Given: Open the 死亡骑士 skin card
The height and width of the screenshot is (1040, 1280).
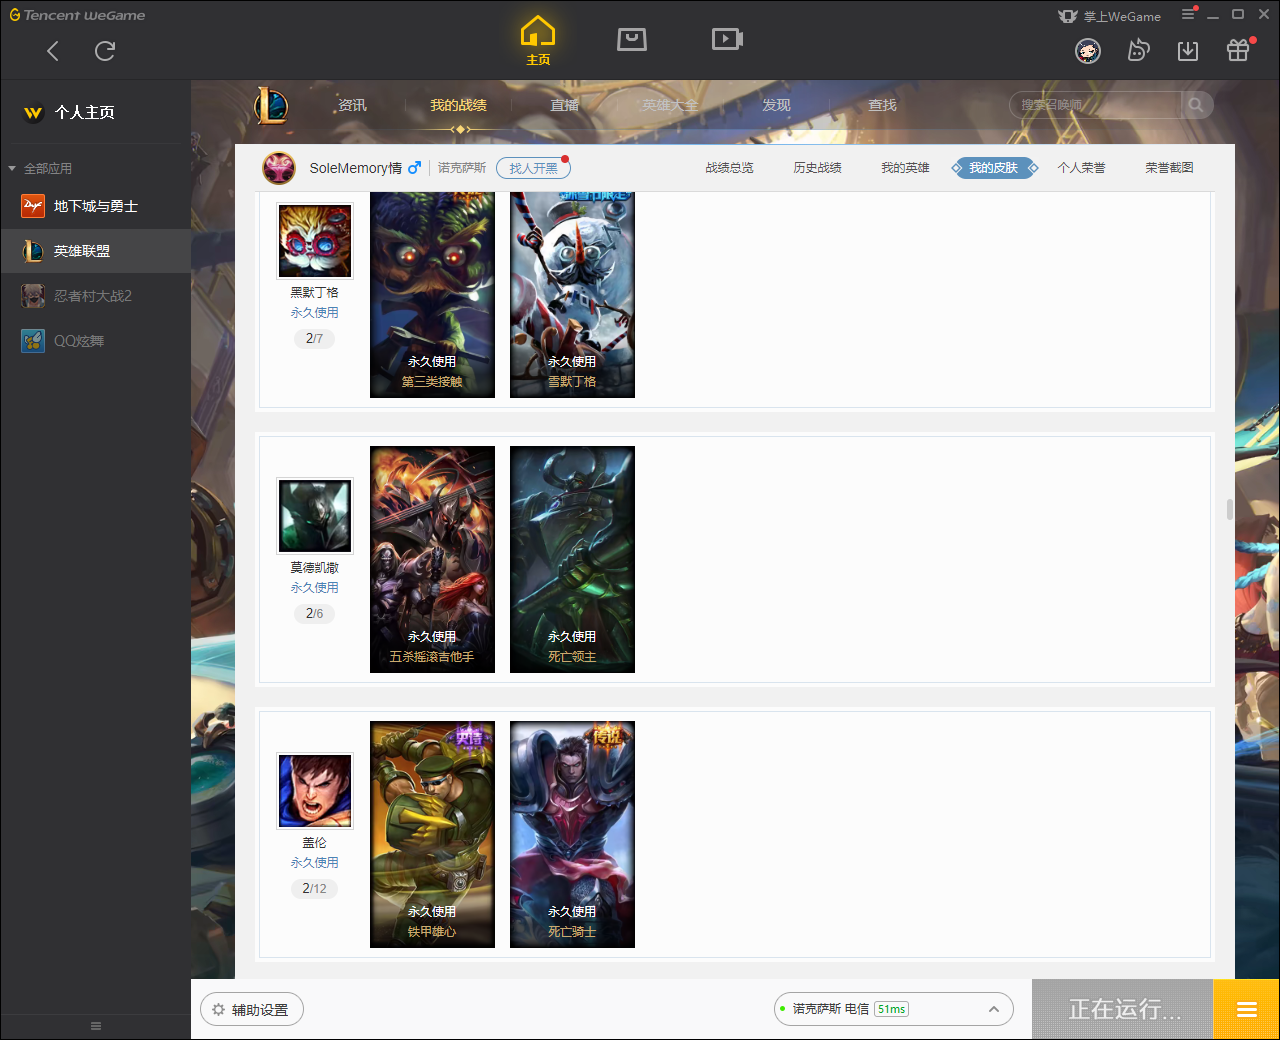Looking at the screenshot, I should [x=572, y=835].
